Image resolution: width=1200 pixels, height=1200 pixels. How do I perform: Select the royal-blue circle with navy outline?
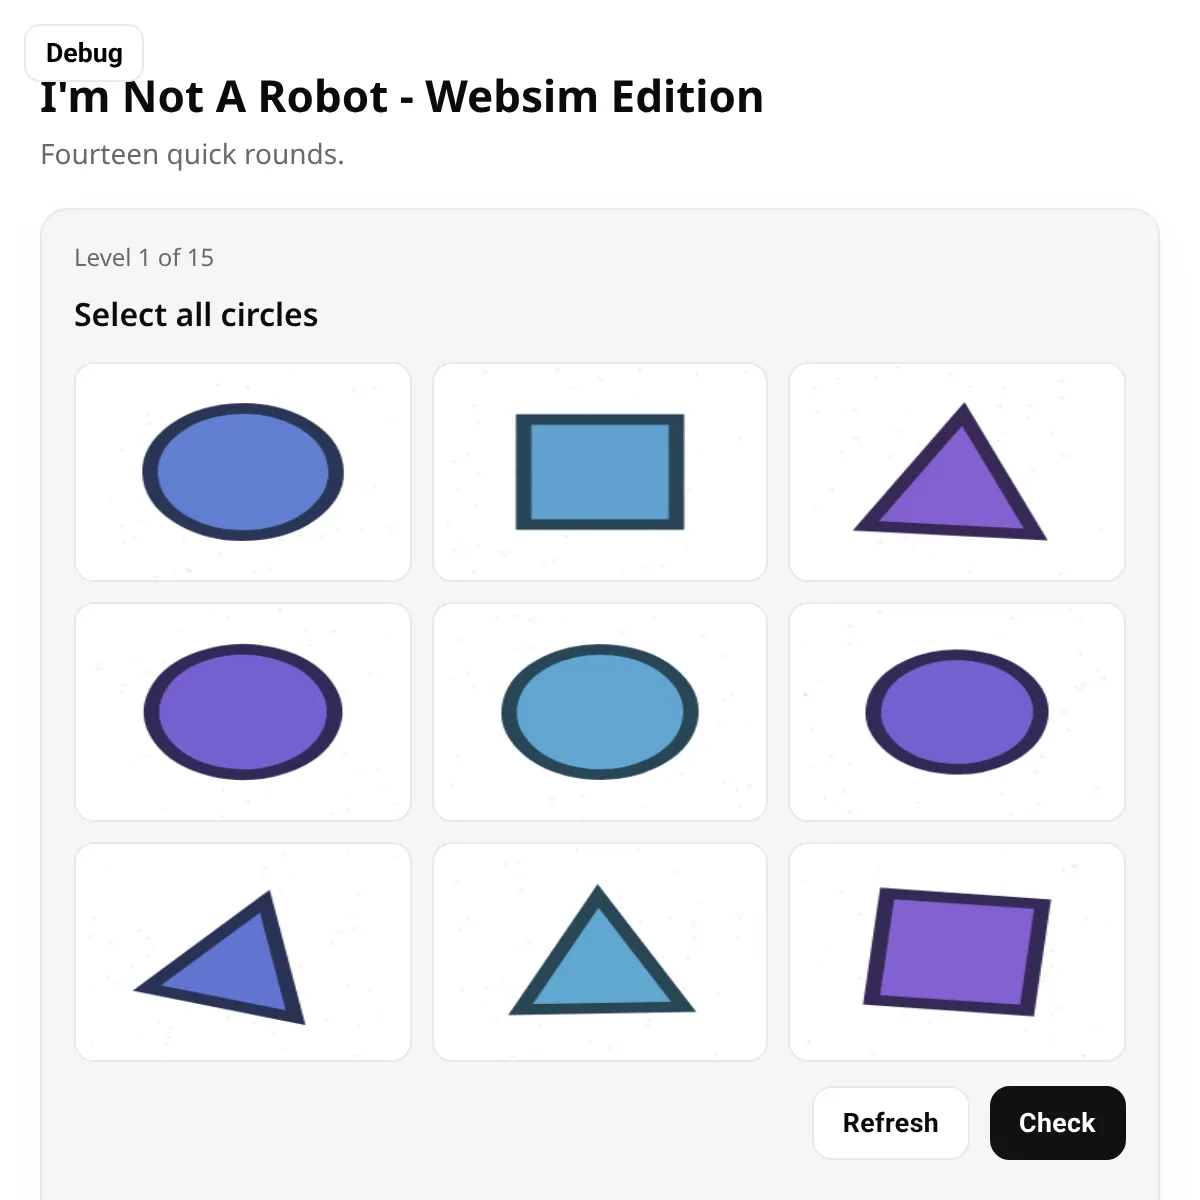[243, 472]
